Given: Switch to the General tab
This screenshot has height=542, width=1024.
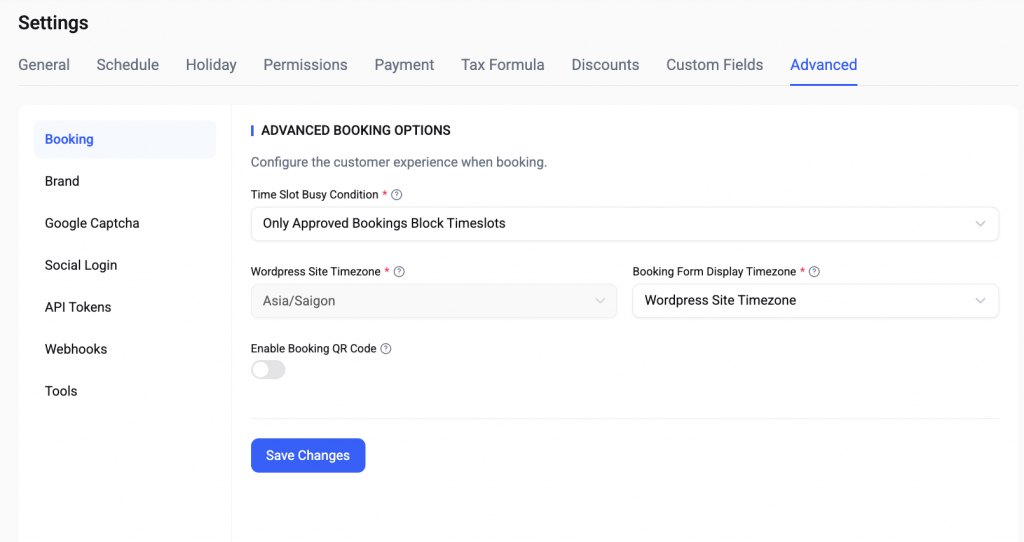Looking at the screenshot, I should [44, 65].
